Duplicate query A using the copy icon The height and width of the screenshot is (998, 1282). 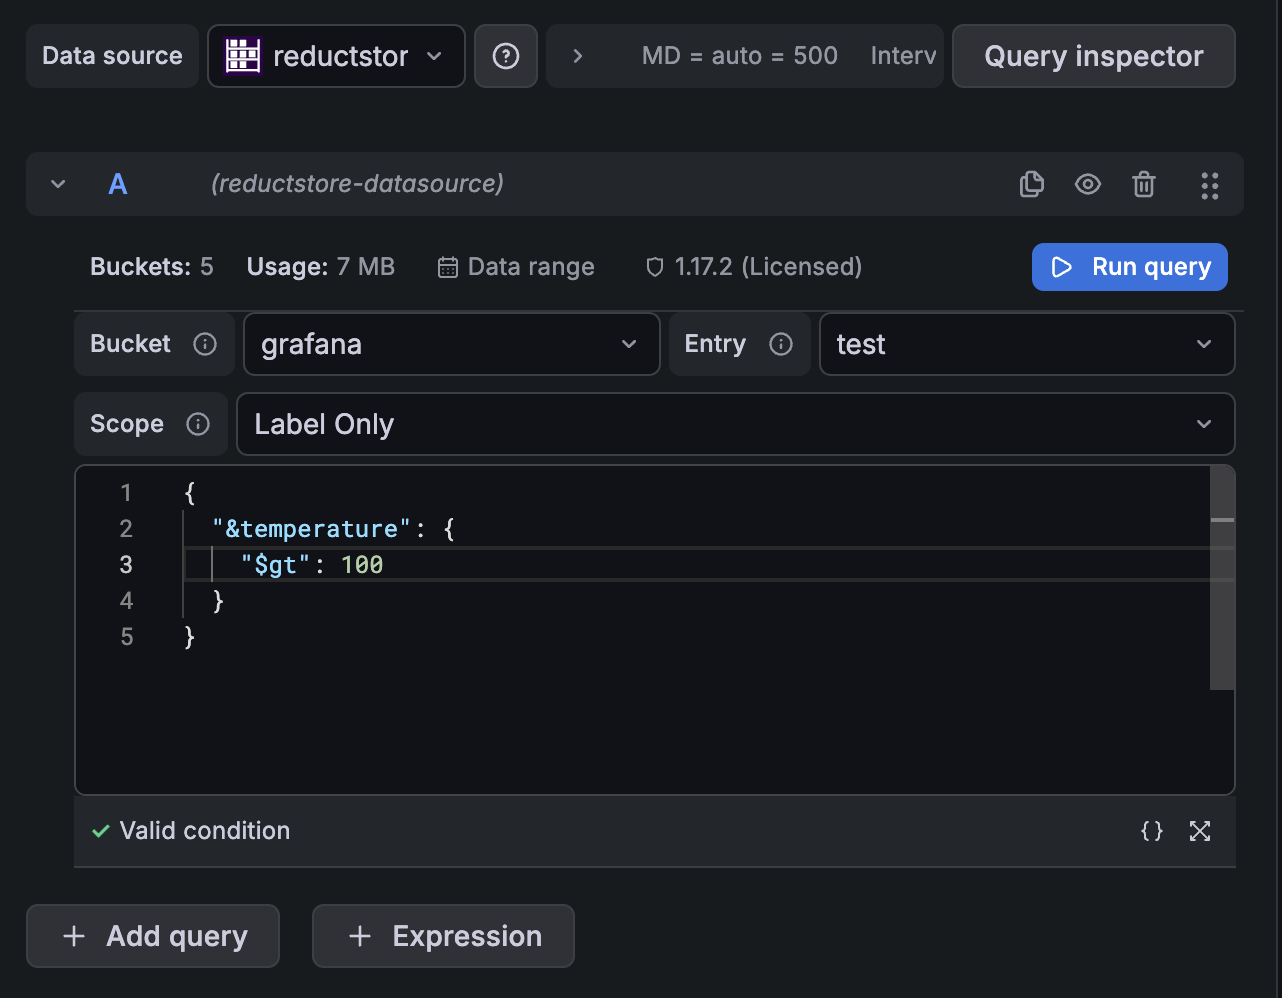click(1031, 184)
